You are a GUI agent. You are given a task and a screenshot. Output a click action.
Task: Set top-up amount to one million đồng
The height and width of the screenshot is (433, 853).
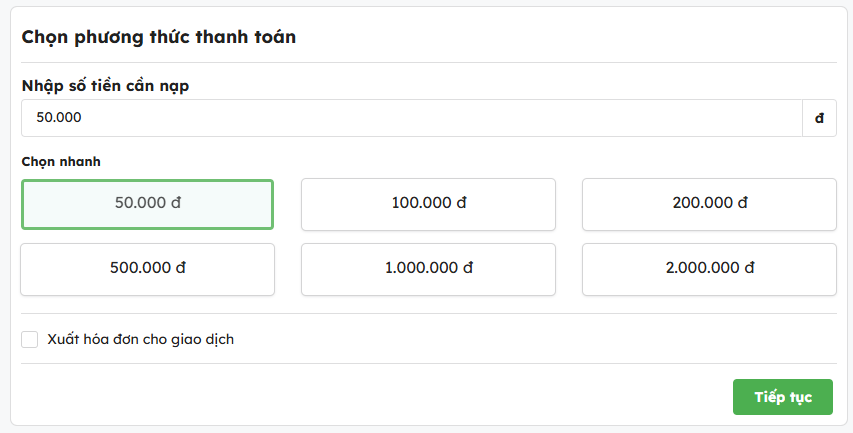pyautogui.click(x=428, y=269)
